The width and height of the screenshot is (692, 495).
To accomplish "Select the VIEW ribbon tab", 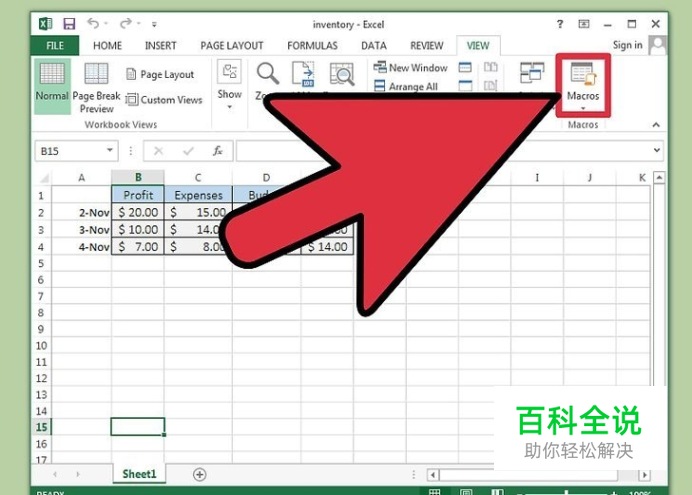I will point(478,45).
